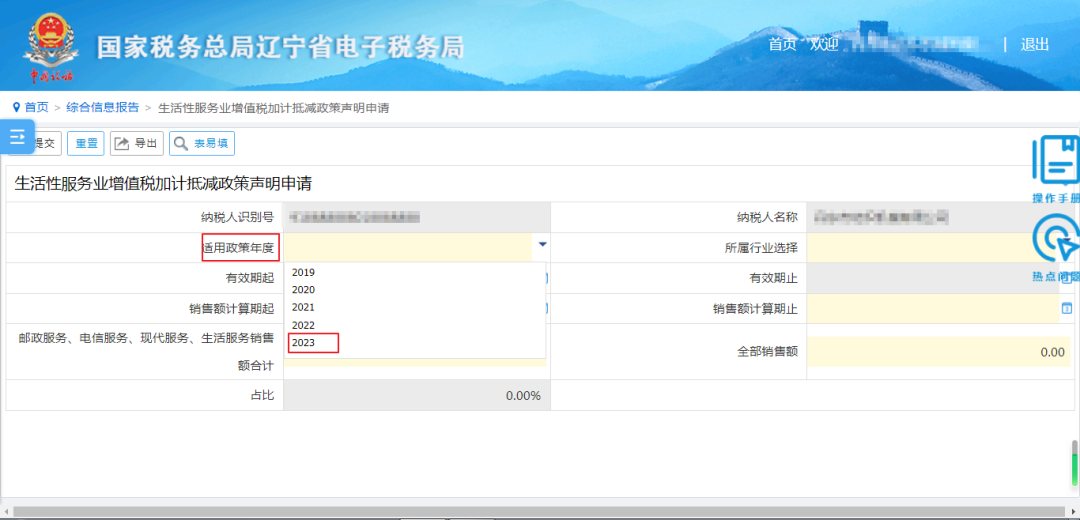
Task: Open the 操作手册 manual icon
Action: click(x=1056, y=165)
